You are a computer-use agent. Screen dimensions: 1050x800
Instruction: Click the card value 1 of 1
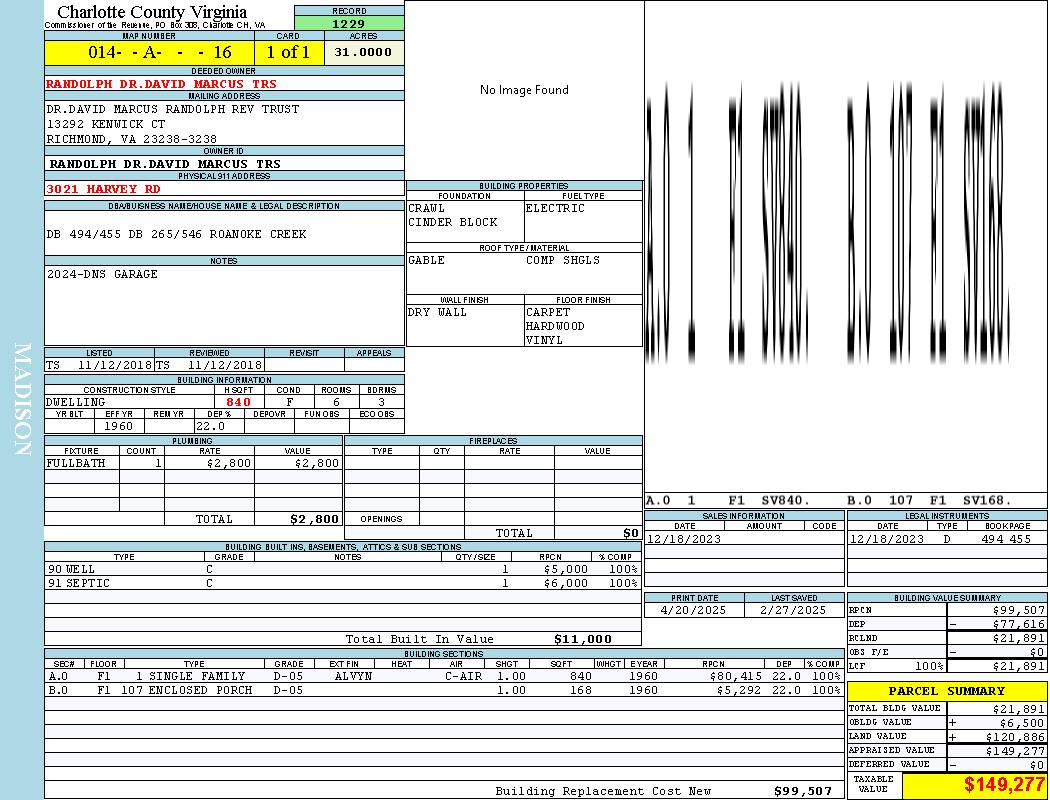coord(288,52)
